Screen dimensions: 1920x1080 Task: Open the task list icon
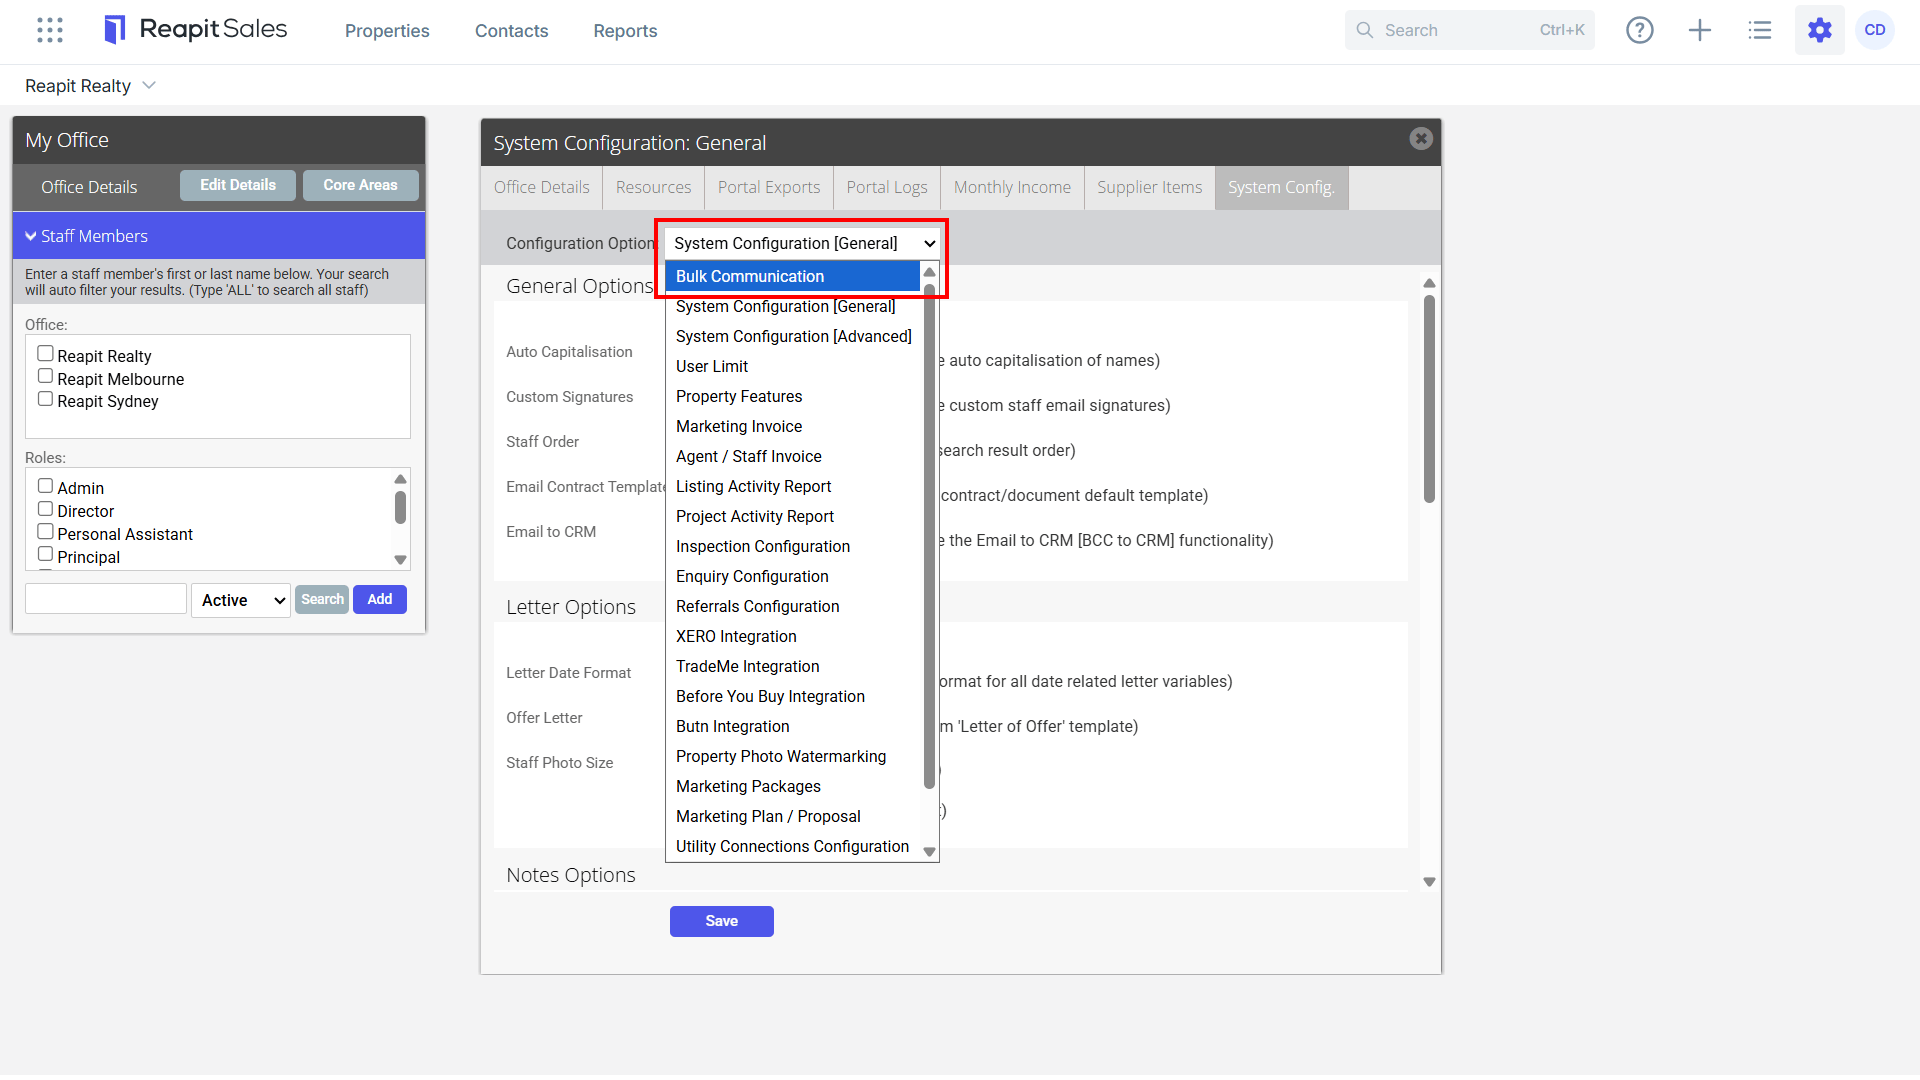(1760, 30)
